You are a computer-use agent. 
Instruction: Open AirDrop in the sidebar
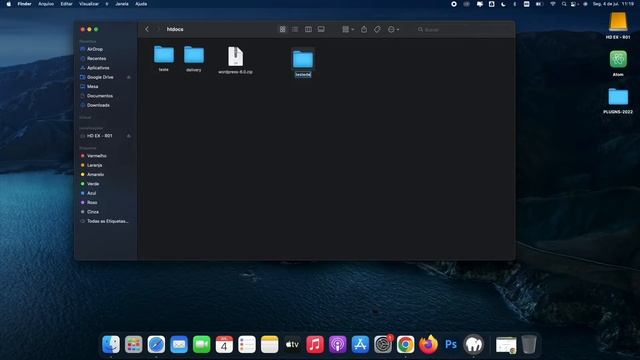(95, 49)
